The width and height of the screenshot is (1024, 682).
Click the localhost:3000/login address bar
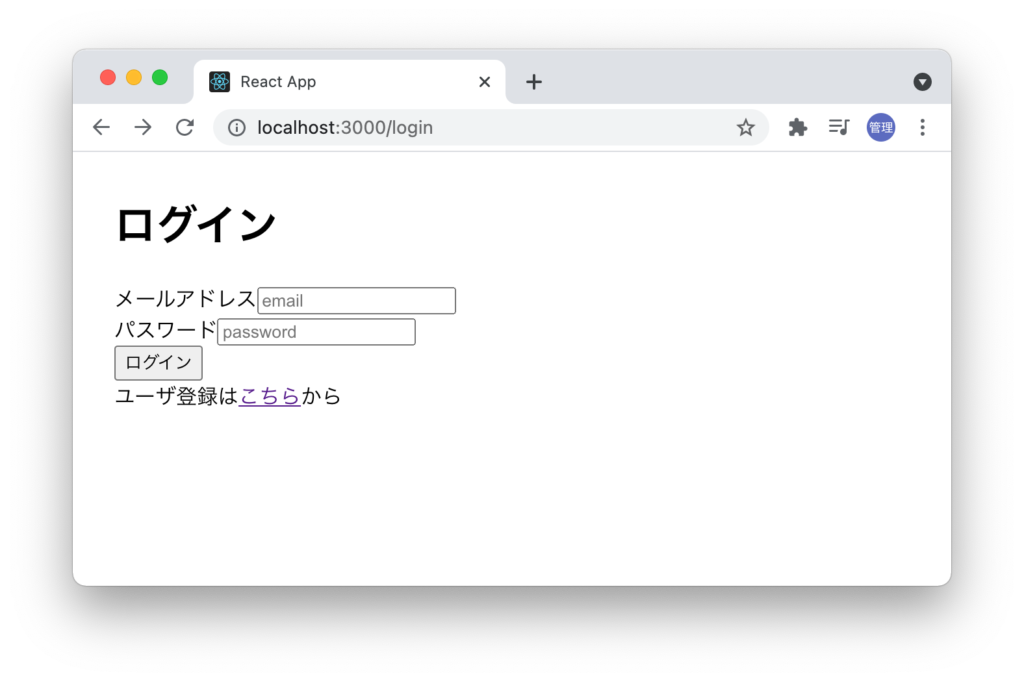[x=480, y=127]
